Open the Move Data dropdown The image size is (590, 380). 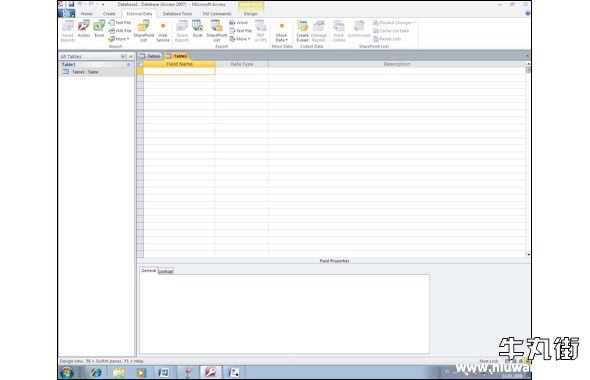tap(281, 31)
